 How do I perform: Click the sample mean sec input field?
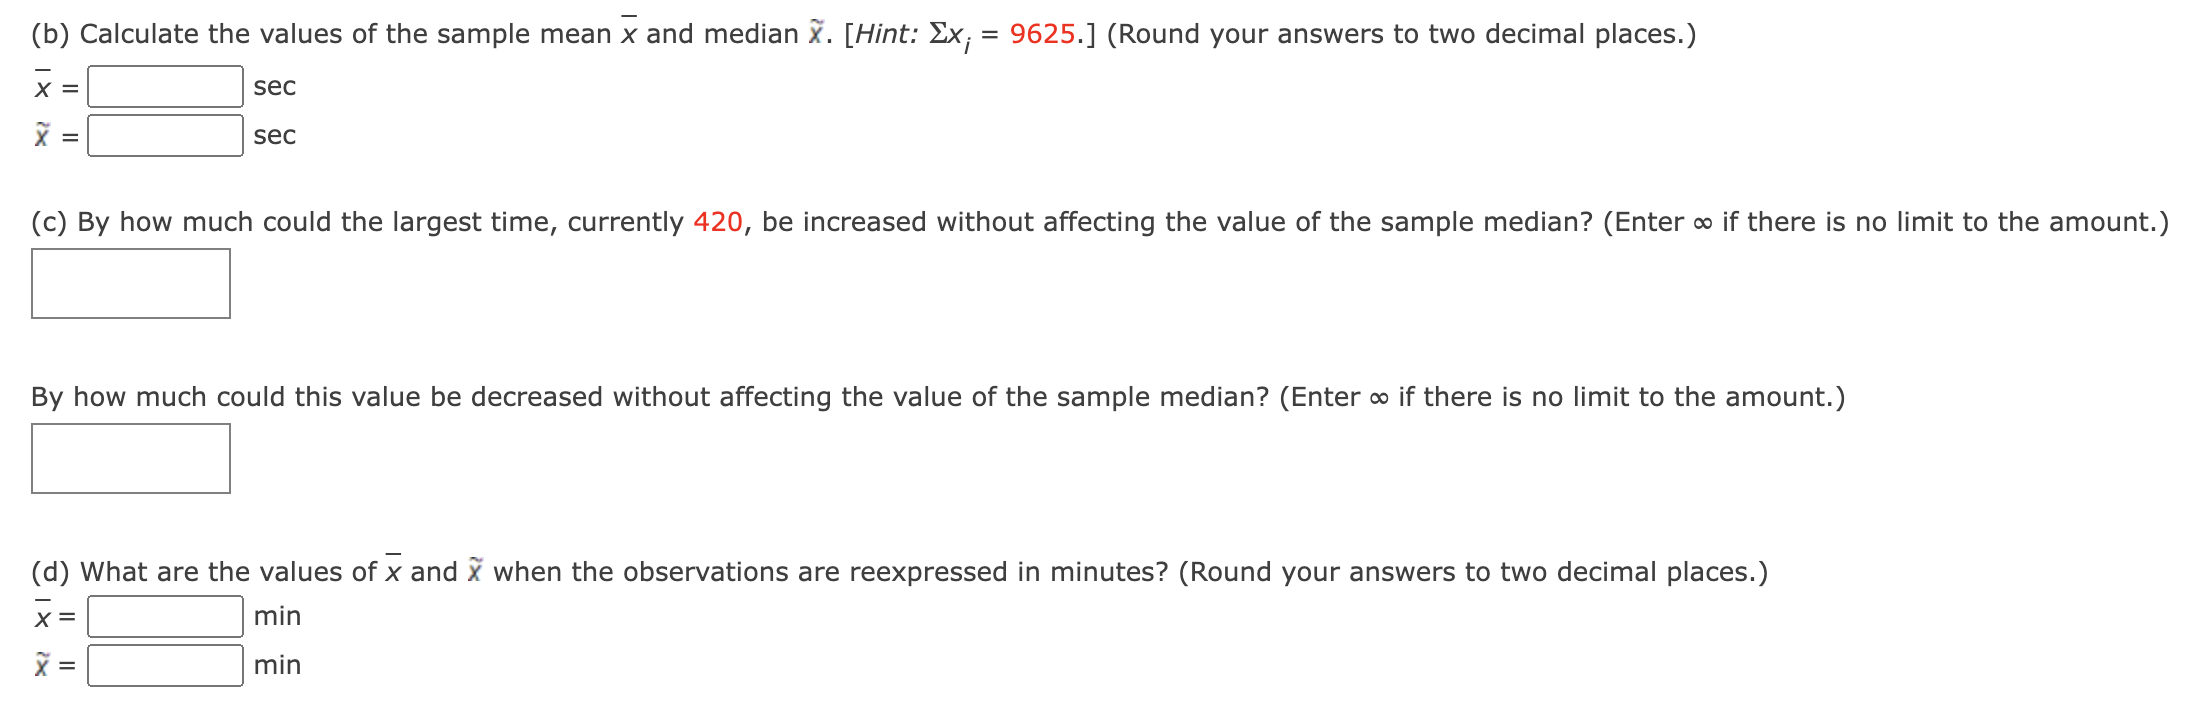[163, 87]
